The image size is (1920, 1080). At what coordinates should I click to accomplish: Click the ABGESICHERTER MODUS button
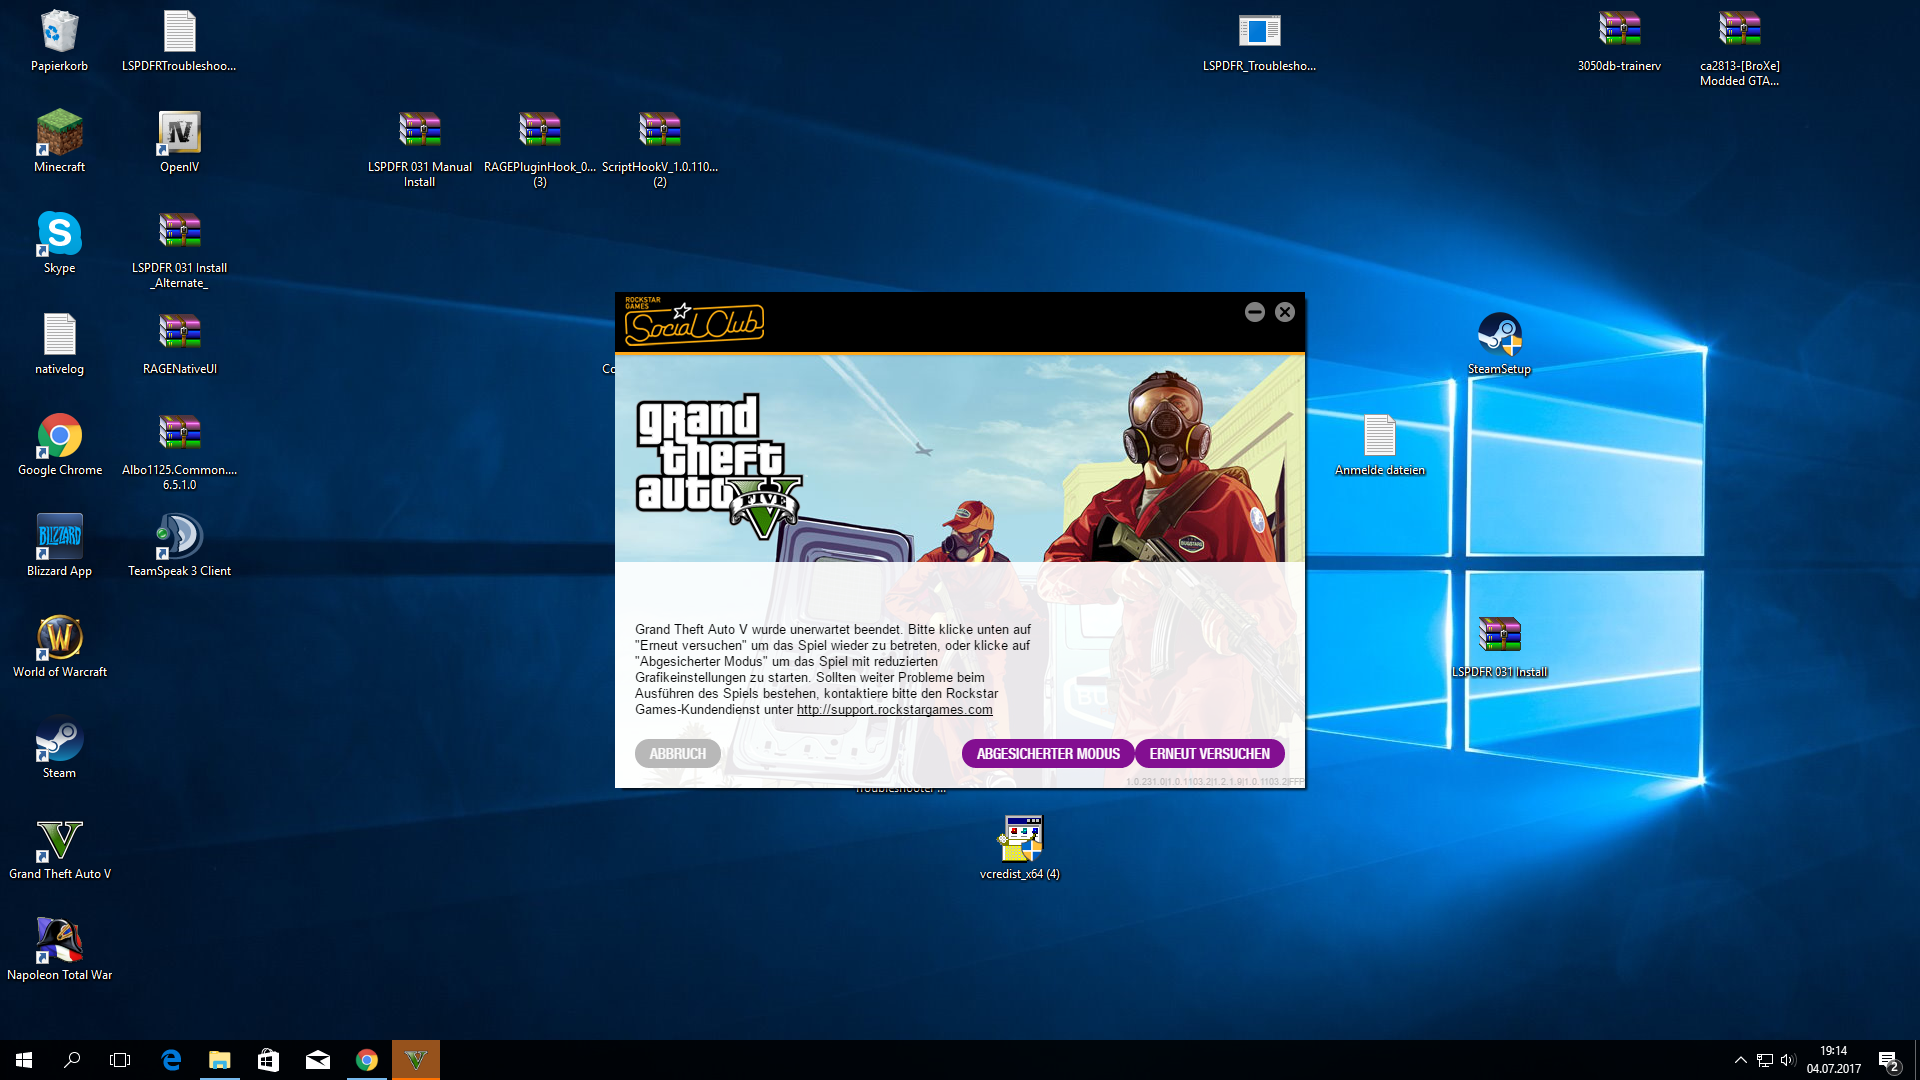(x=1047, y=754)
